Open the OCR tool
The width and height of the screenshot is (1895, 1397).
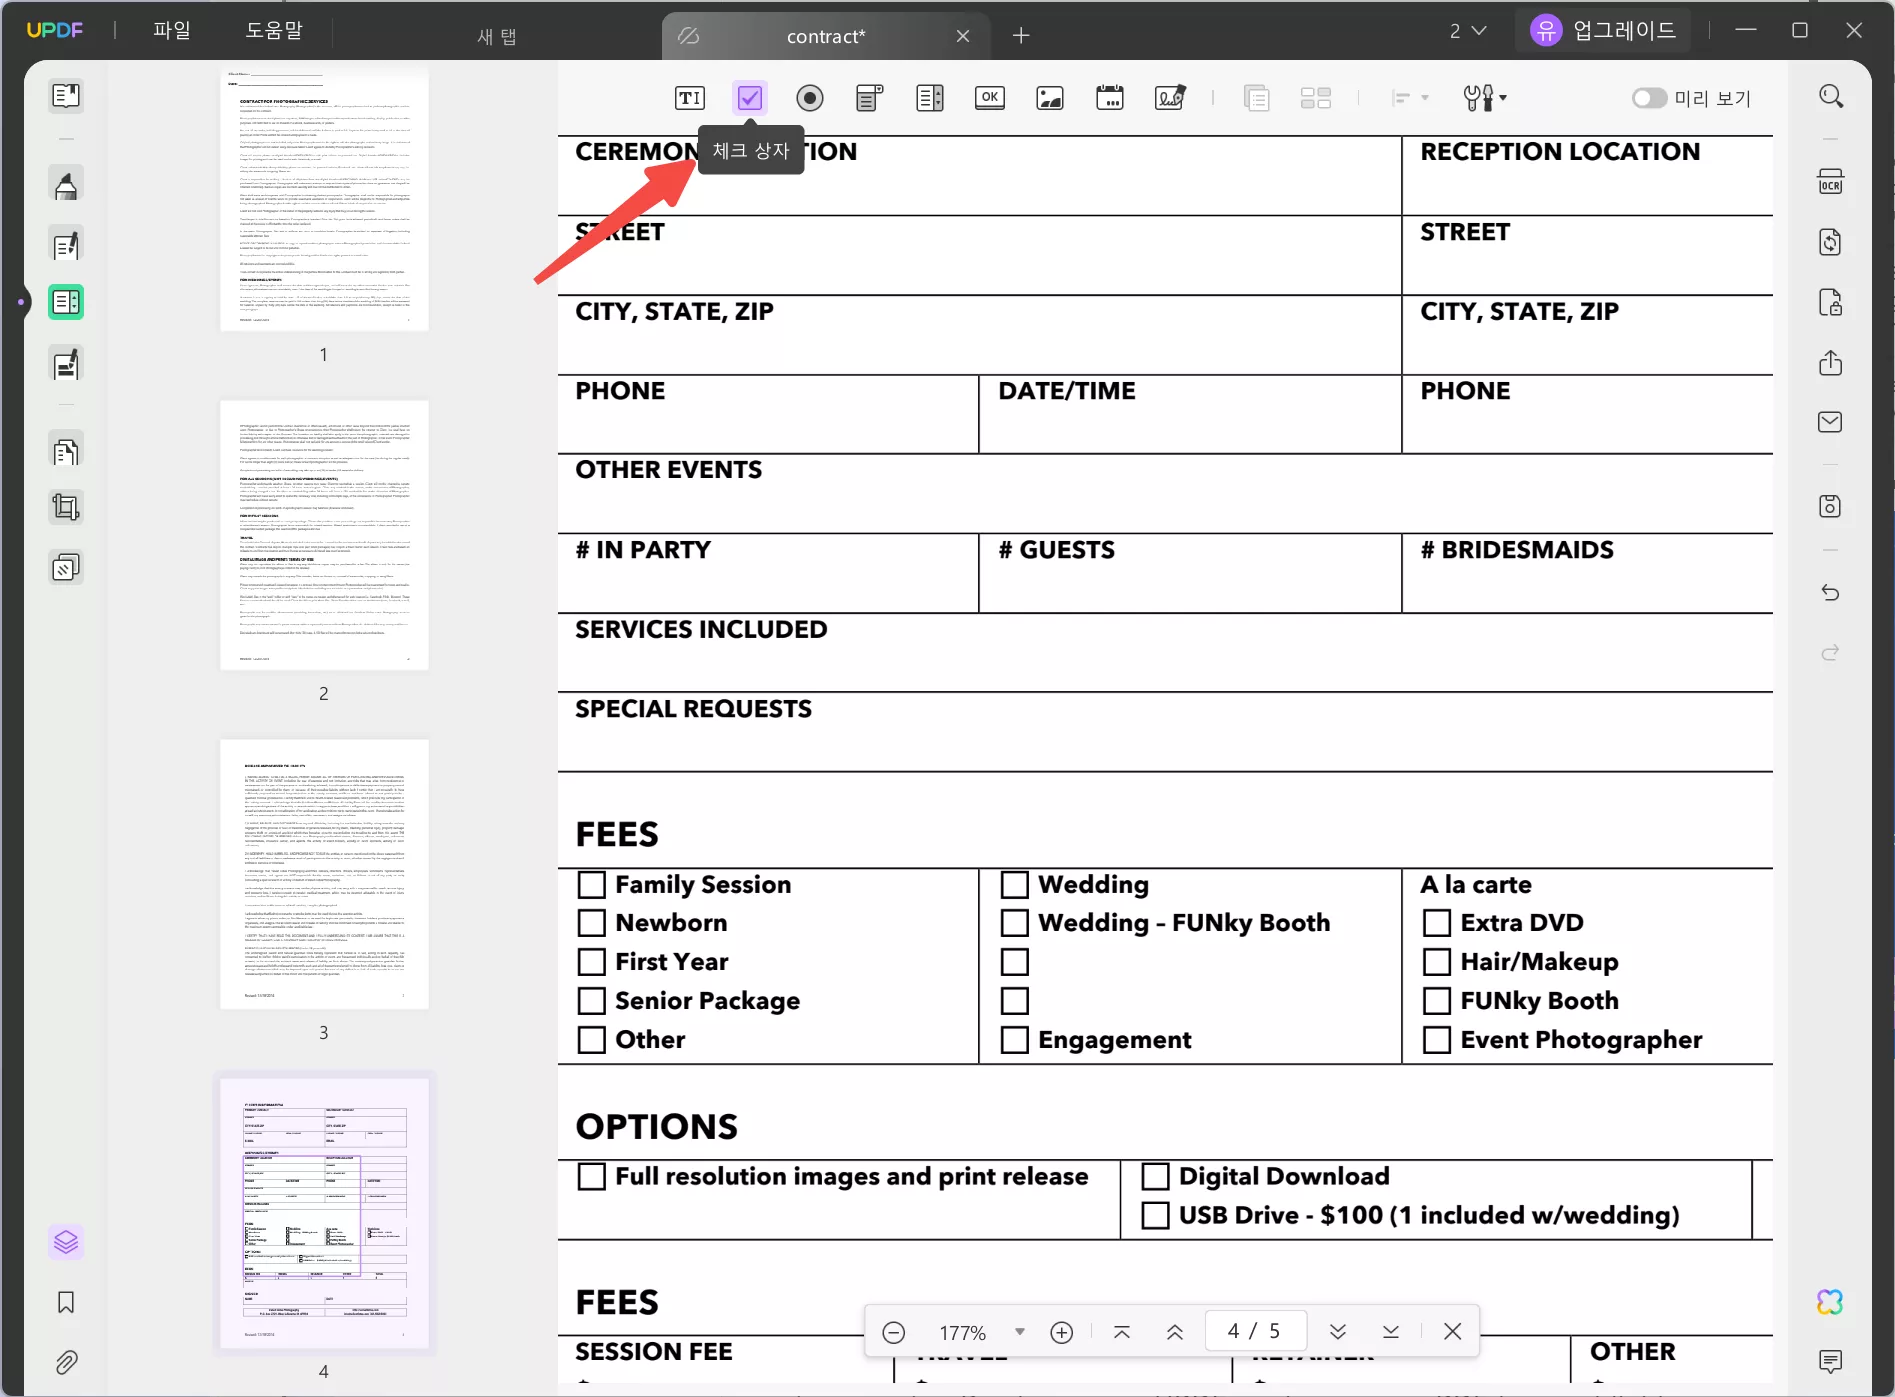click(x=1831, y=182)
